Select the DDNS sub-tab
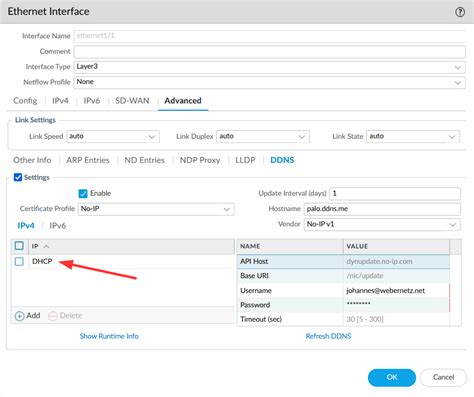The image size is (474, 397). coord(282,160)
